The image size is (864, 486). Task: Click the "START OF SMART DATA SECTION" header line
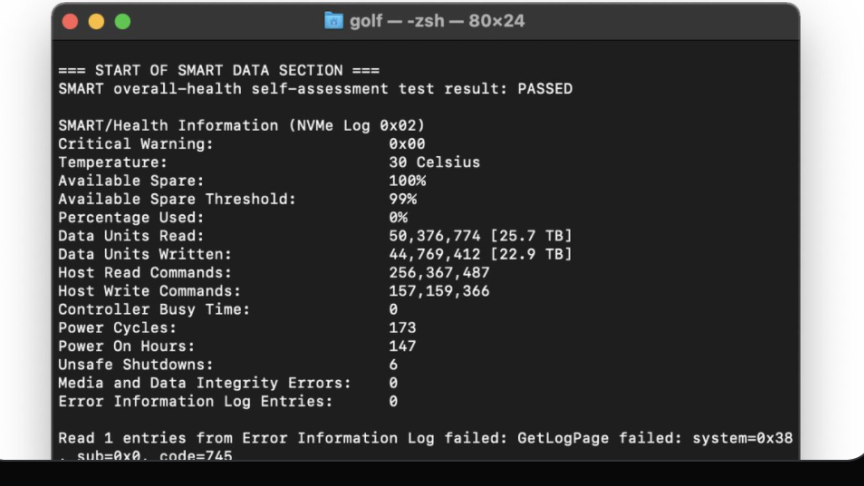coord(219,71)
